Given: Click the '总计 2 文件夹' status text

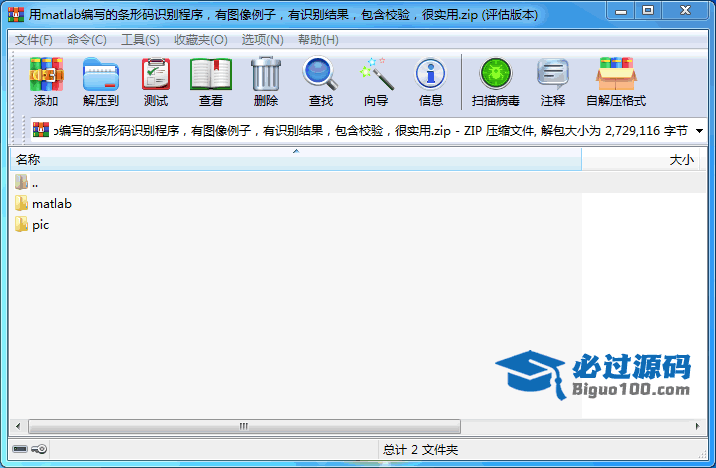Looking at the screenshot, I should (x=420, y=450).
